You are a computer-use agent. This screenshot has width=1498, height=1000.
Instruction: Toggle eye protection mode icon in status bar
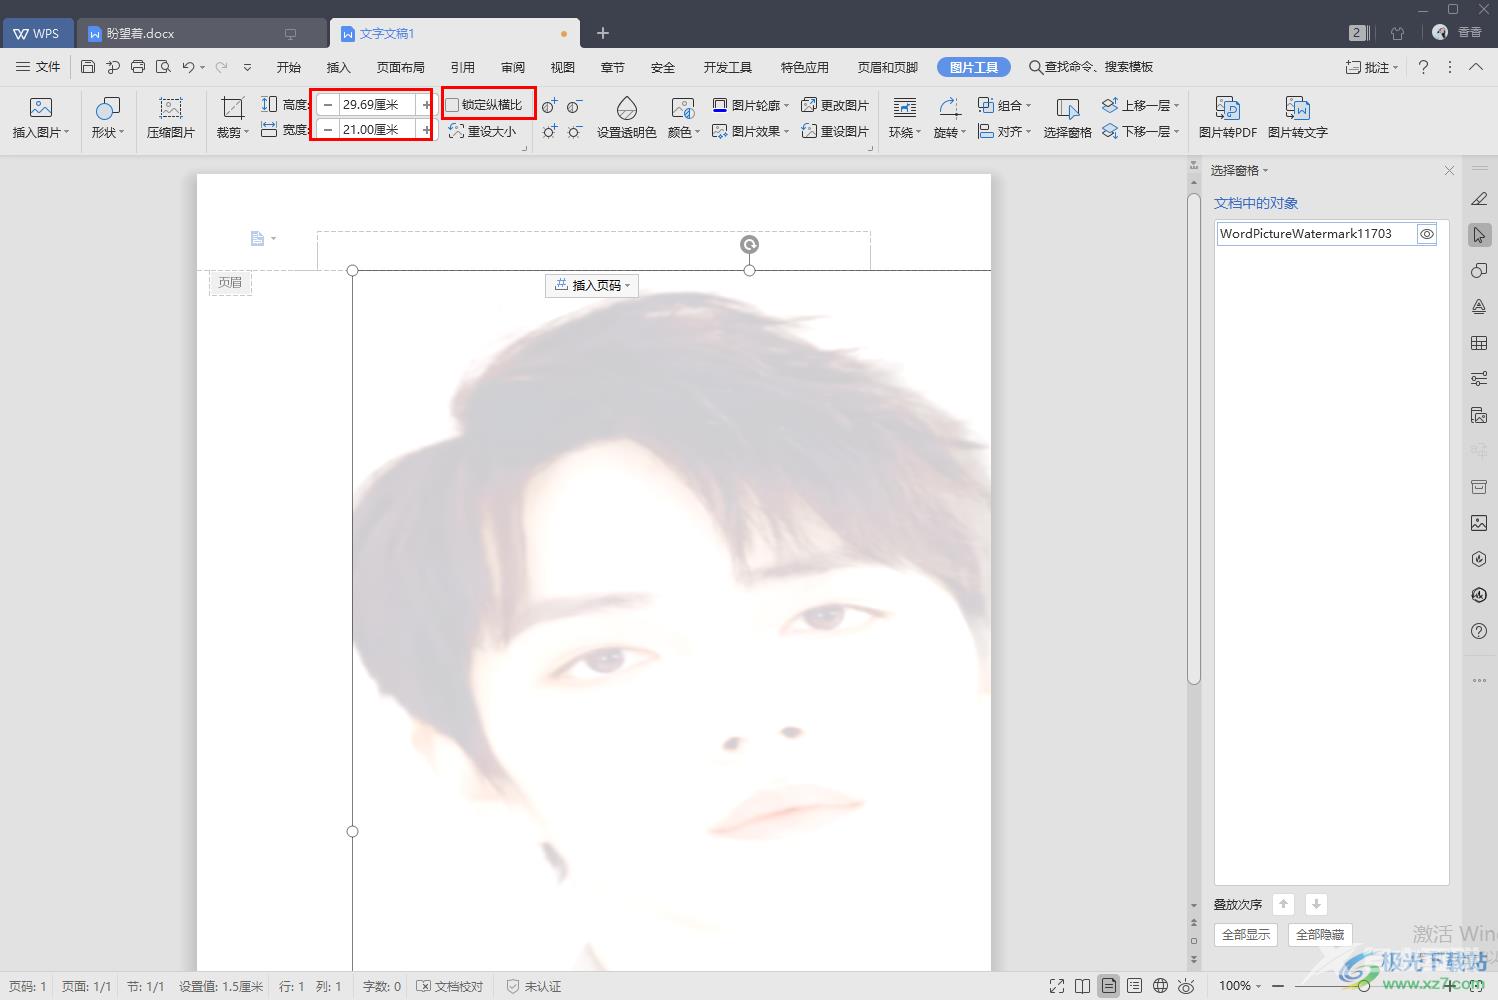[1186, 986]
